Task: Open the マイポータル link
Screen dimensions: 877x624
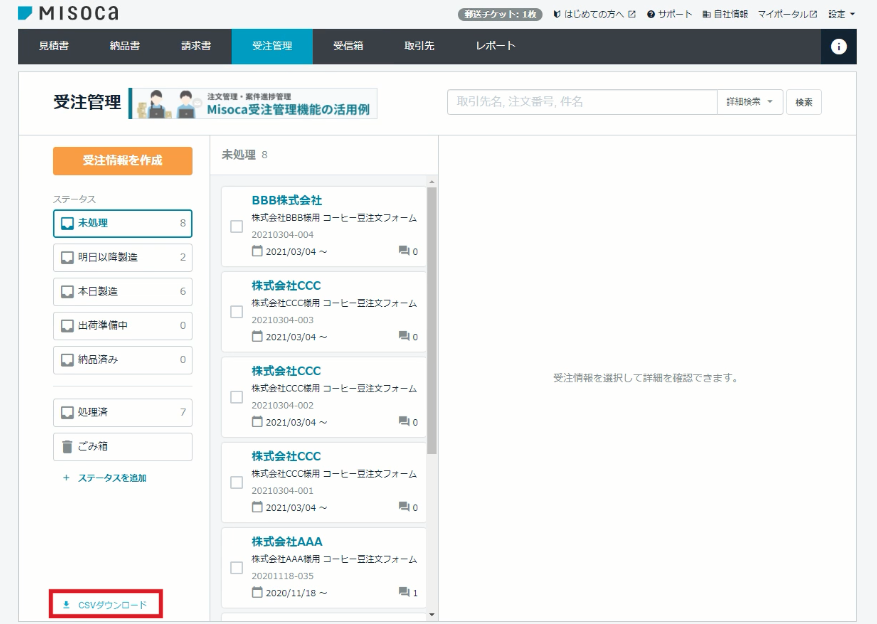Action: pos(787,14)
